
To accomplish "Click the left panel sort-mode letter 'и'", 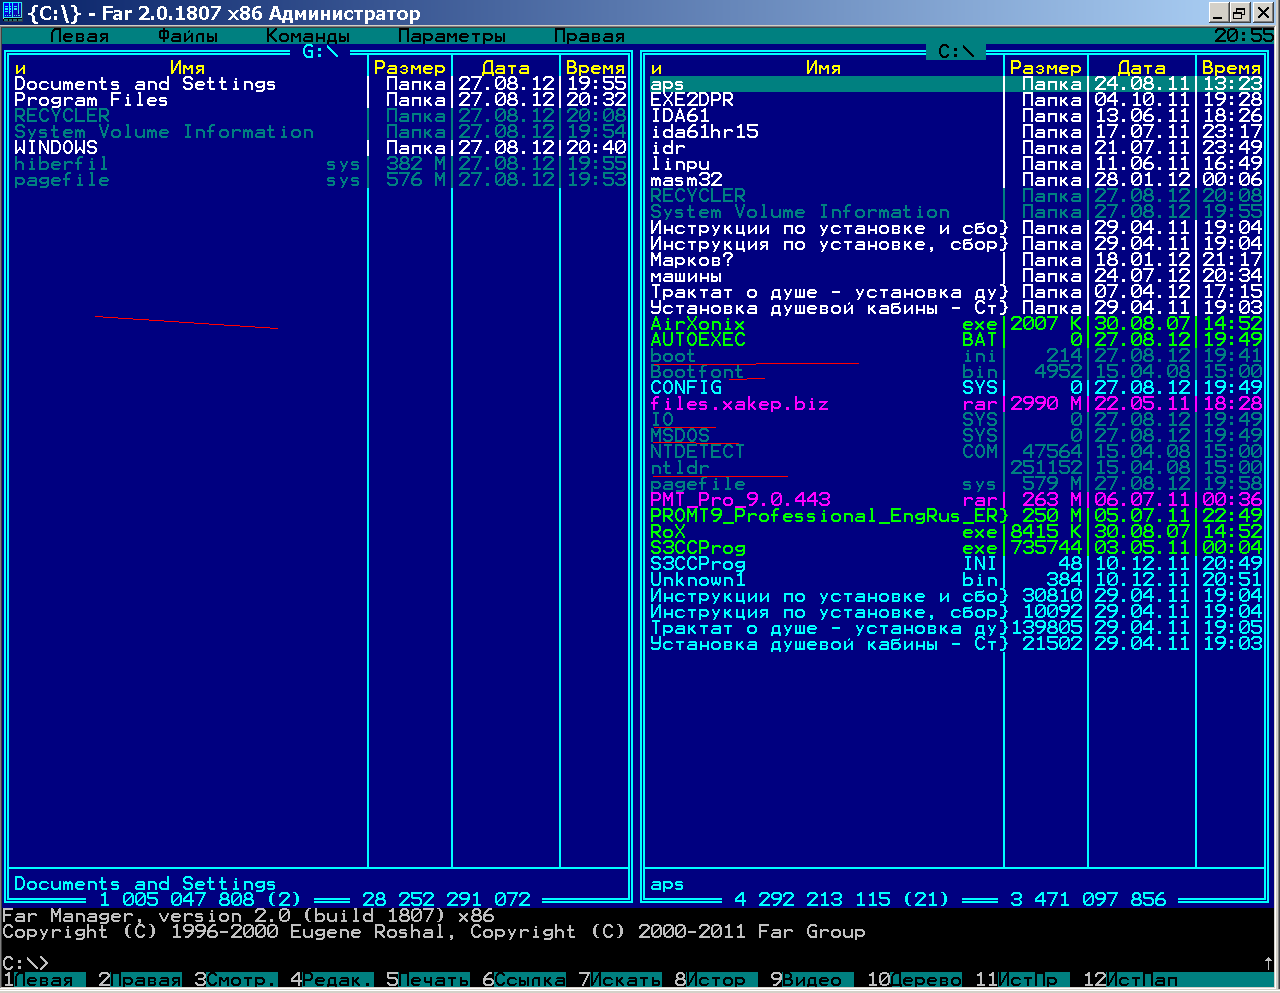I will [20, 68].
